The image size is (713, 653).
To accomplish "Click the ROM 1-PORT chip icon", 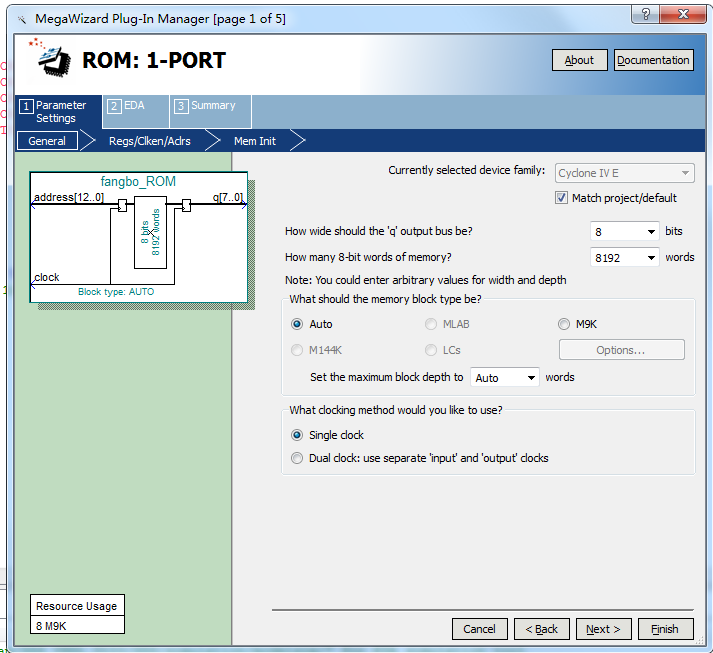I will pyautogui.click(x=54, y=60).
